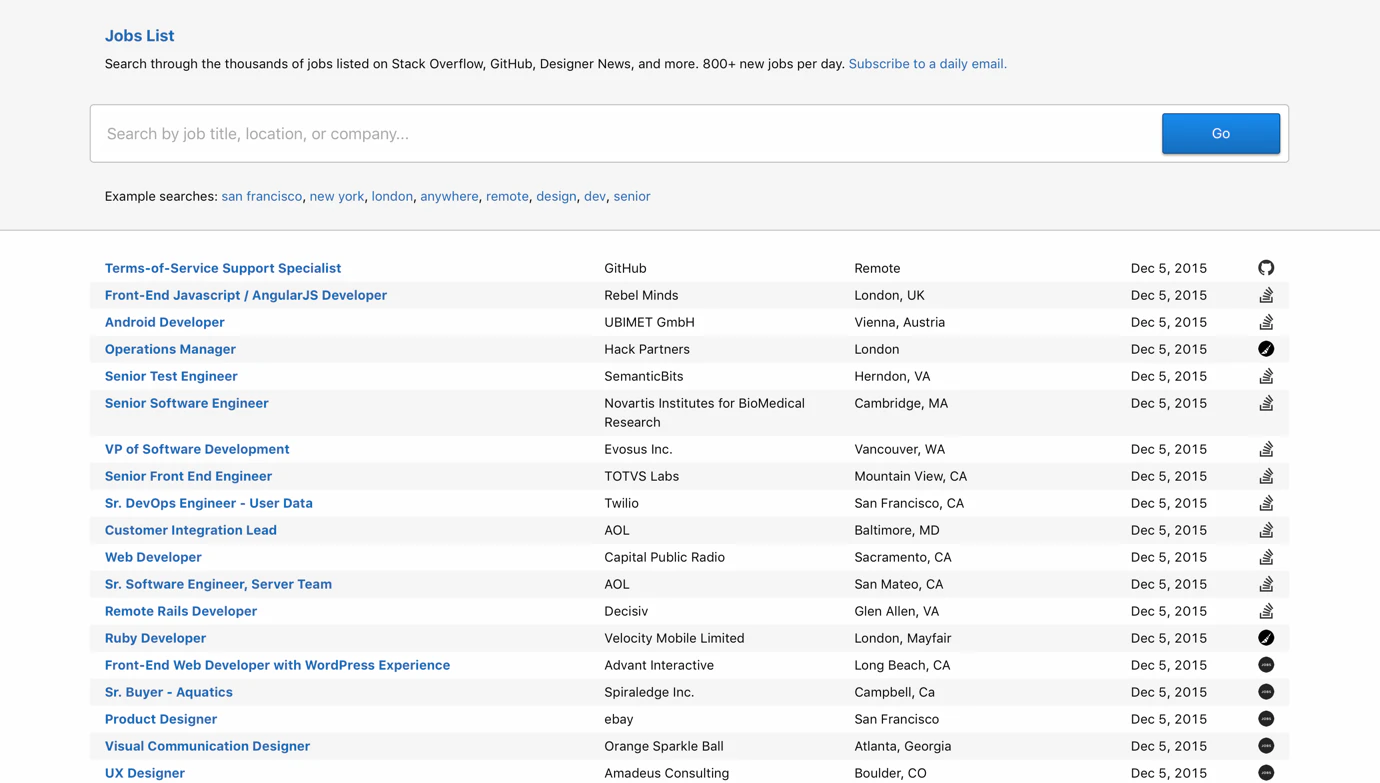
Task: Click the source icon beside Operations Manager
Action: pos(1266,348)
